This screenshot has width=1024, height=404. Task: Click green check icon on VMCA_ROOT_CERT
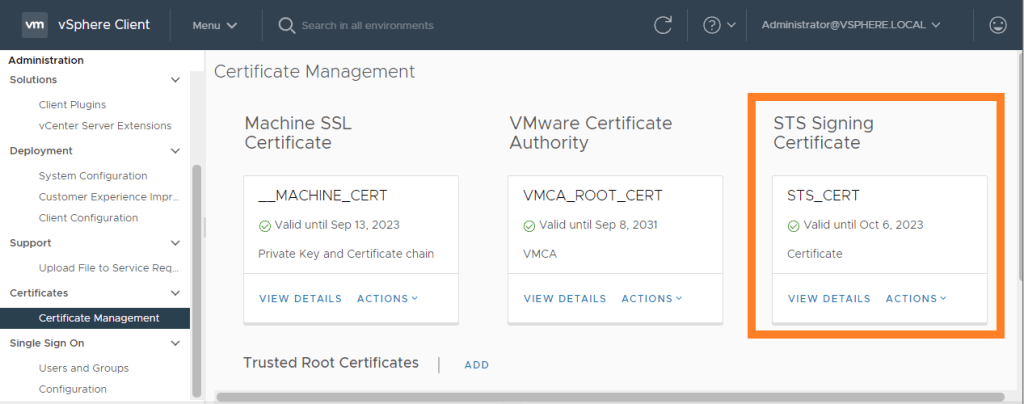tap(529, 226)
